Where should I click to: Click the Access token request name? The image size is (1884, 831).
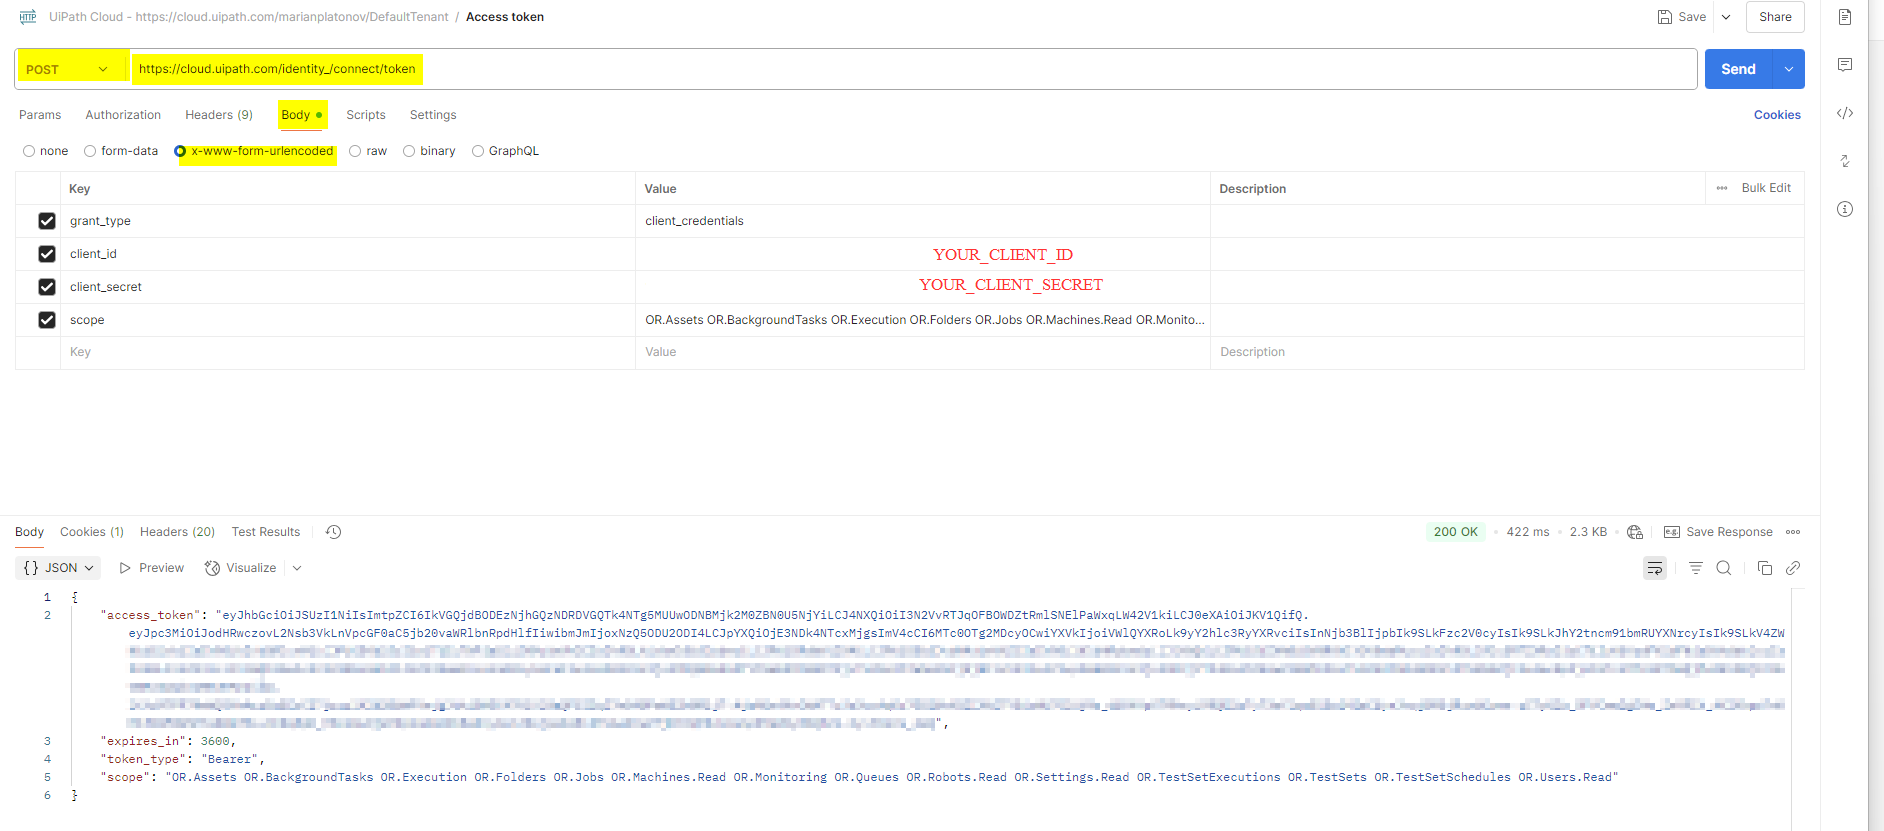(505, 17)
